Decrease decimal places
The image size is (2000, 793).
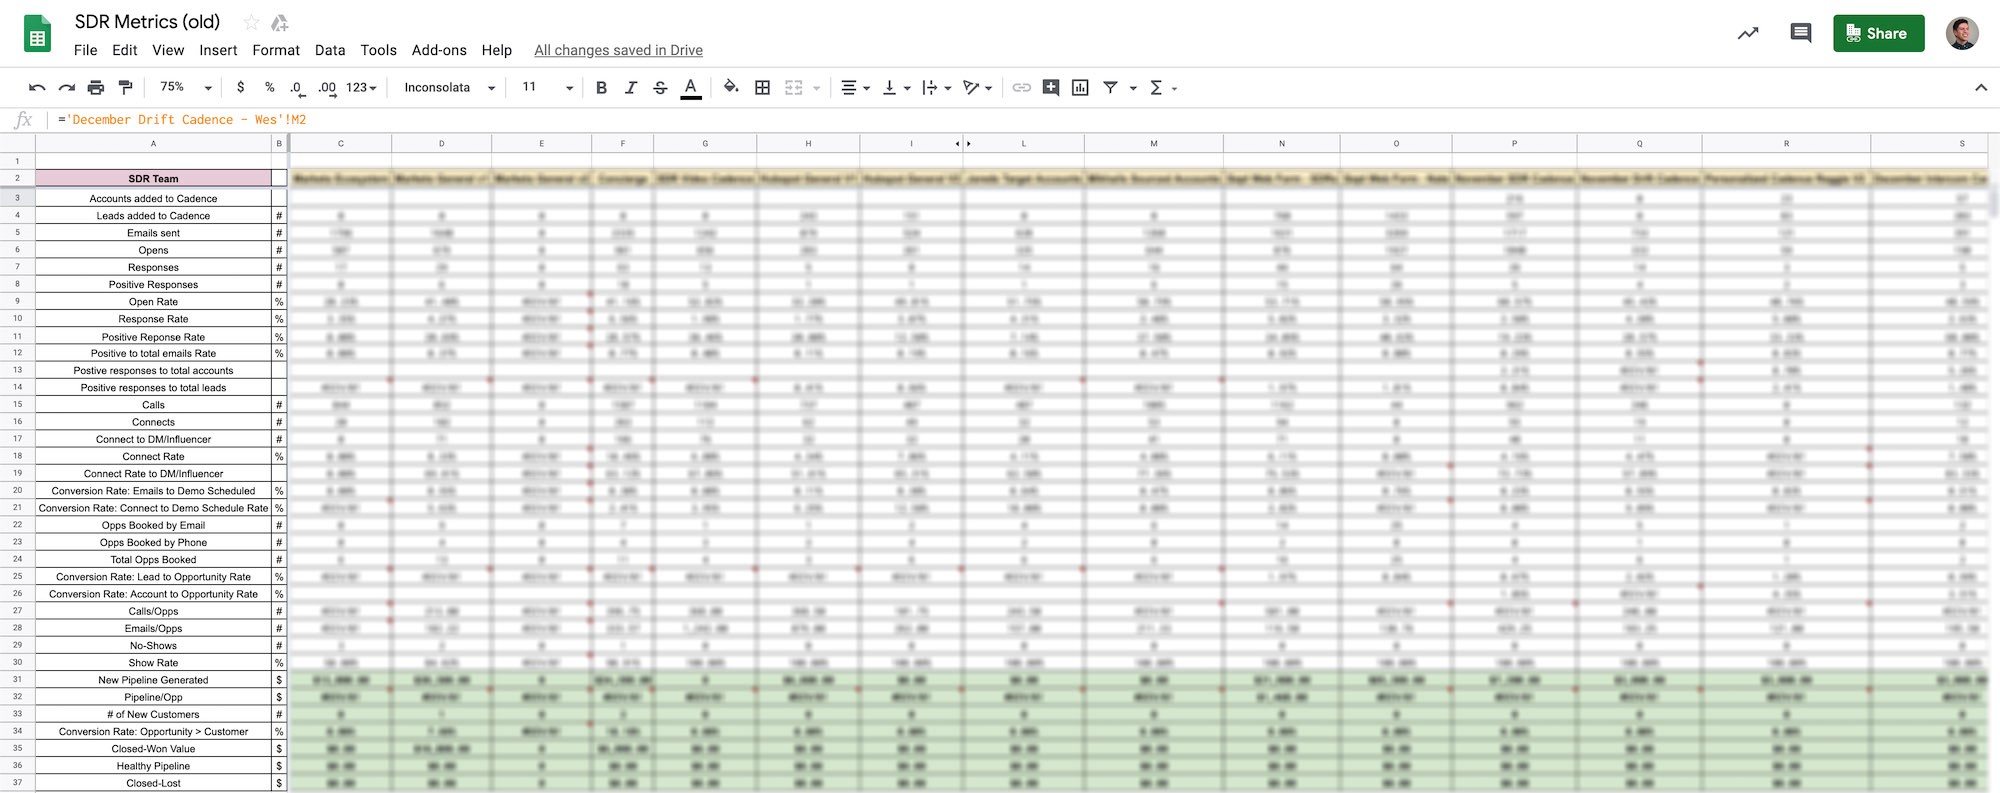[297, 88]
